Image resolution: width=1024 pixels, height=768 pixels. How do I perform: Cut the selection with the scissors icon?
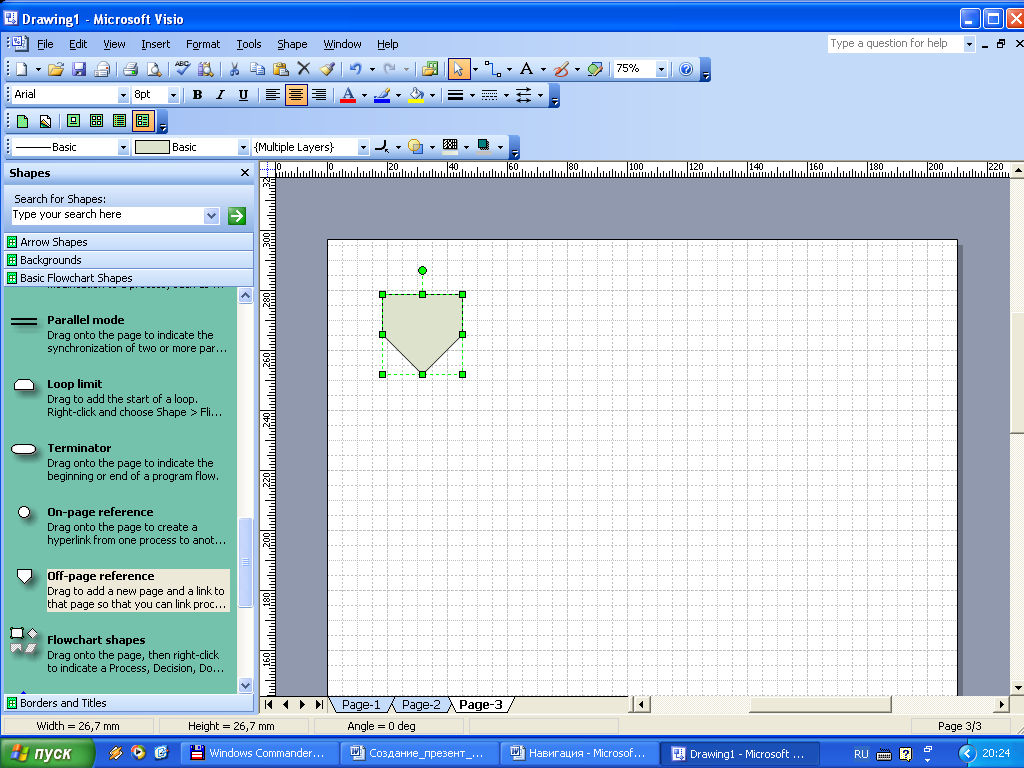tap(234, 69)
